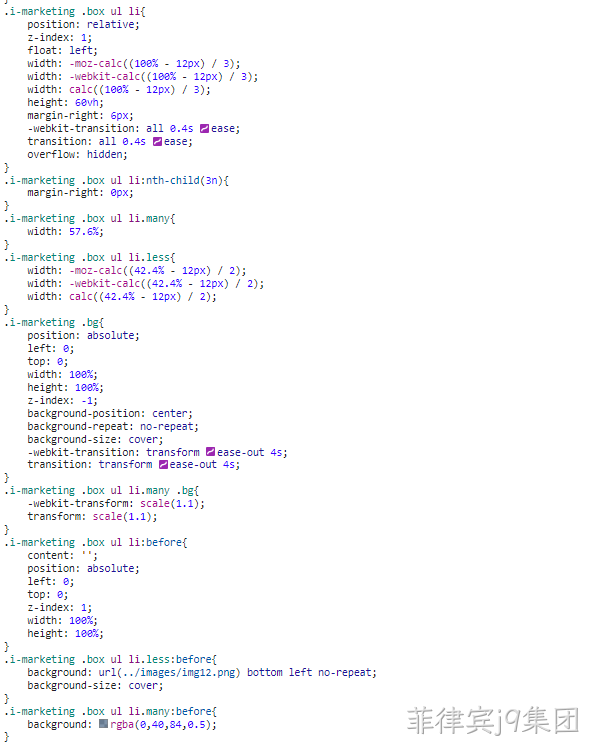Image resolution: width=591 pixels, height=745 pixels.
Task: Click ease-out curve icon in transition transform line
Action: click(163, 465)
